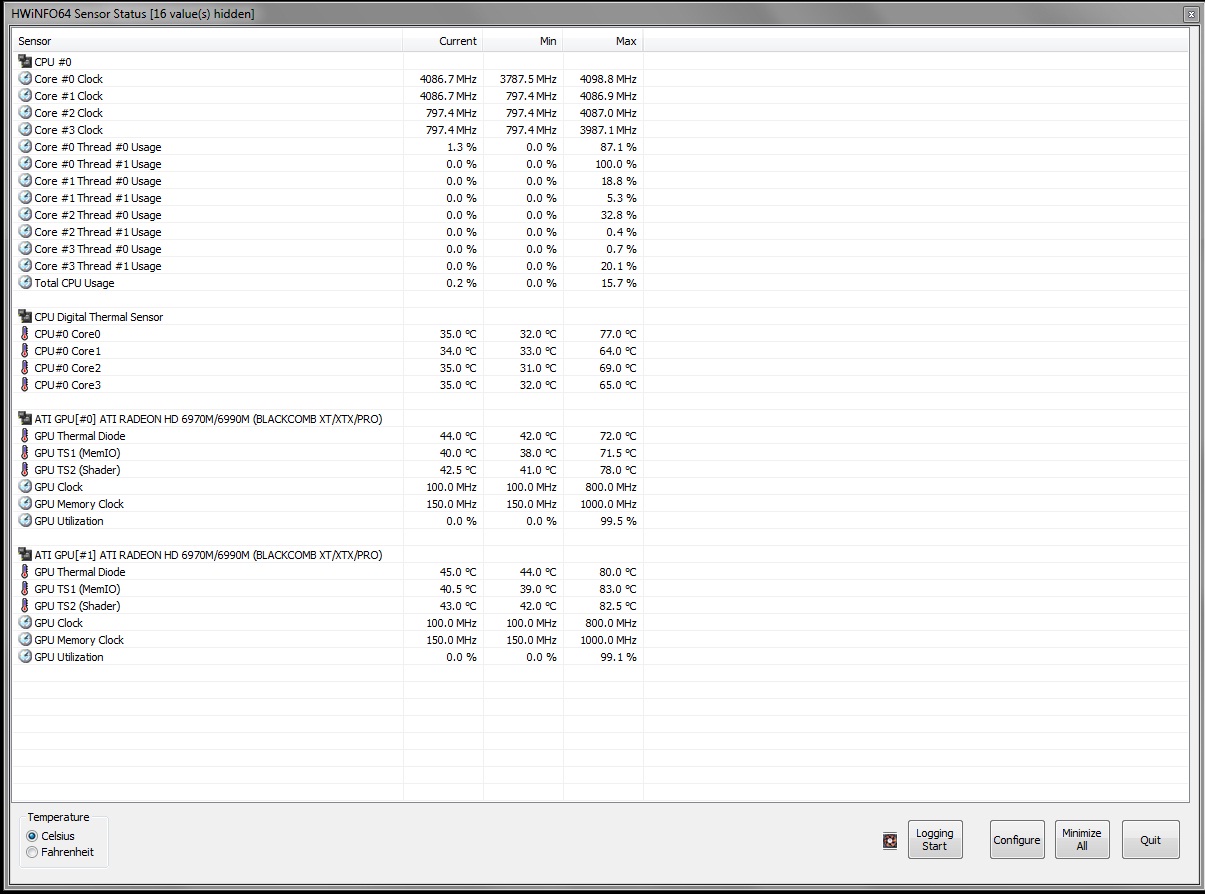Screen dimensions: 1205x894
Task: Click thermometer icon beside CPU#0 Core3
Action: tap(25, 385)
